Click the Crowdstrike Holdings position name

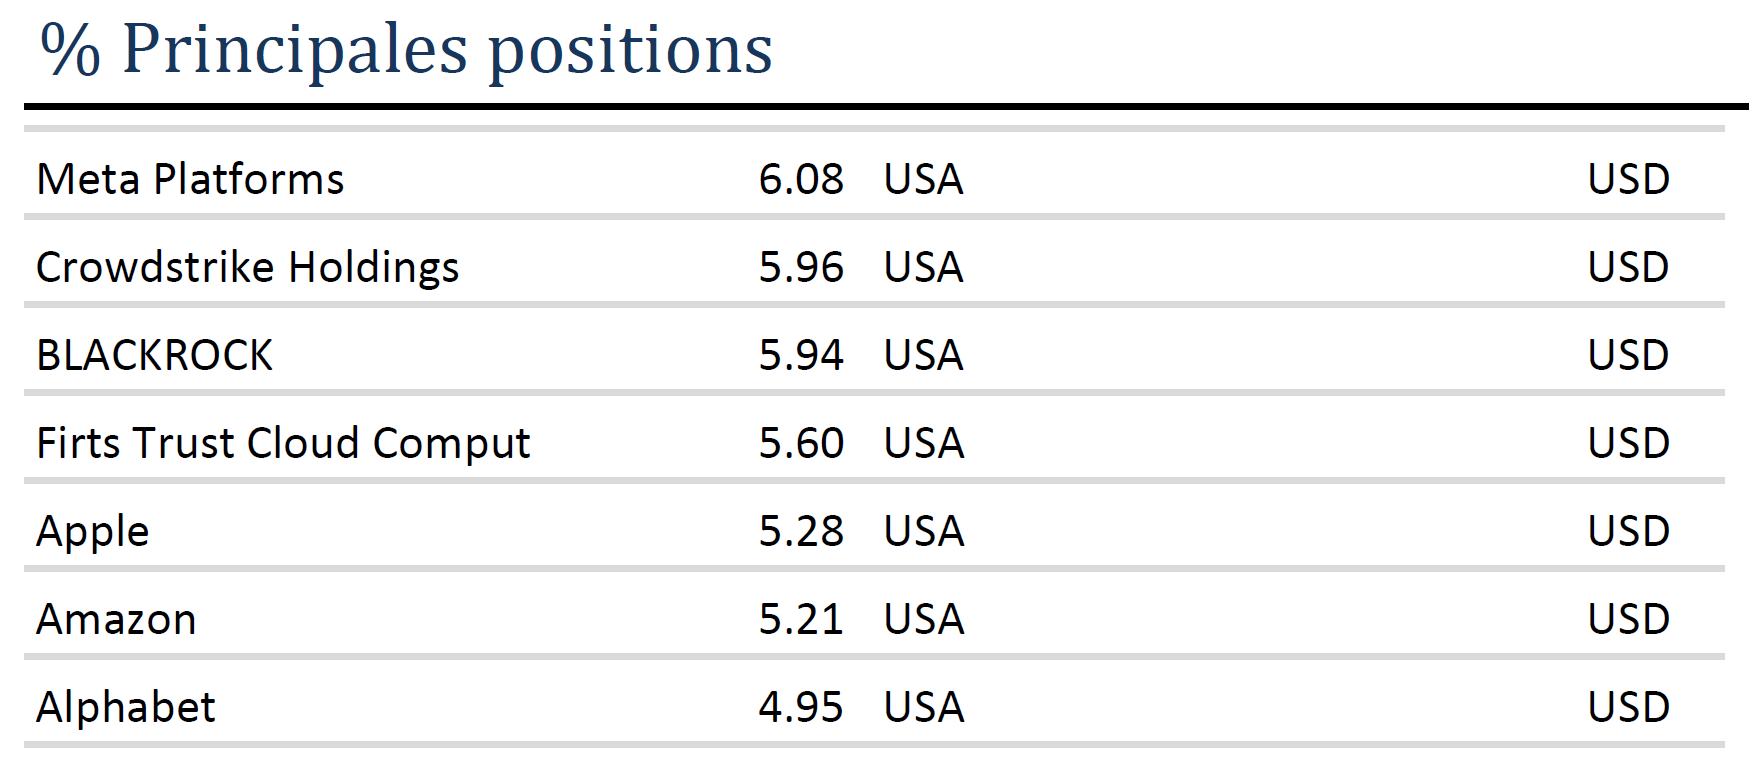click(x=248, y=268)
